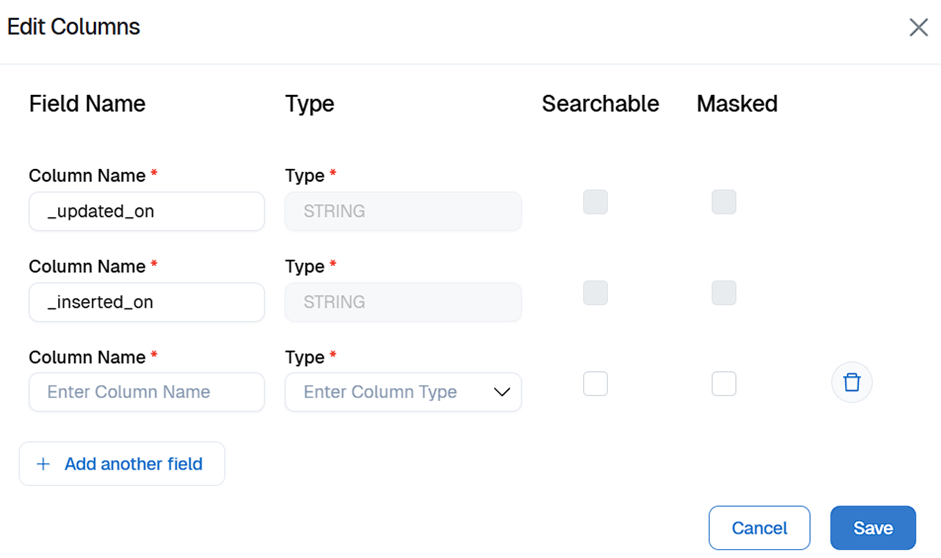This screenshot has height=558, width=941.
Task: Check Masked for the _inserted_on column
Action: tap(724, 293)
